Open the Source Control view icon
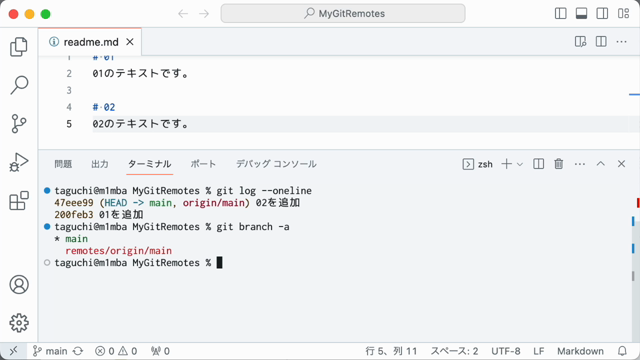The image size is (640, 360). tap(19, 124)
